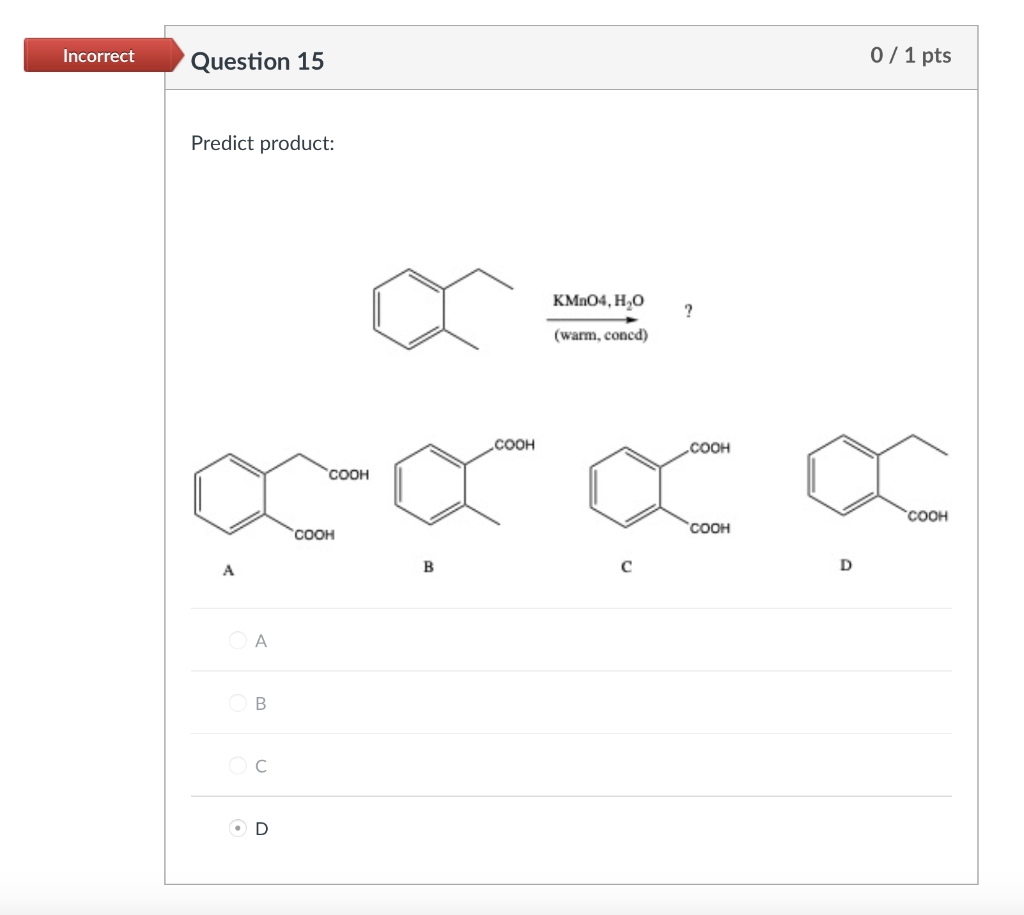Click the bold letter D under structure

(x=846, y=565)
